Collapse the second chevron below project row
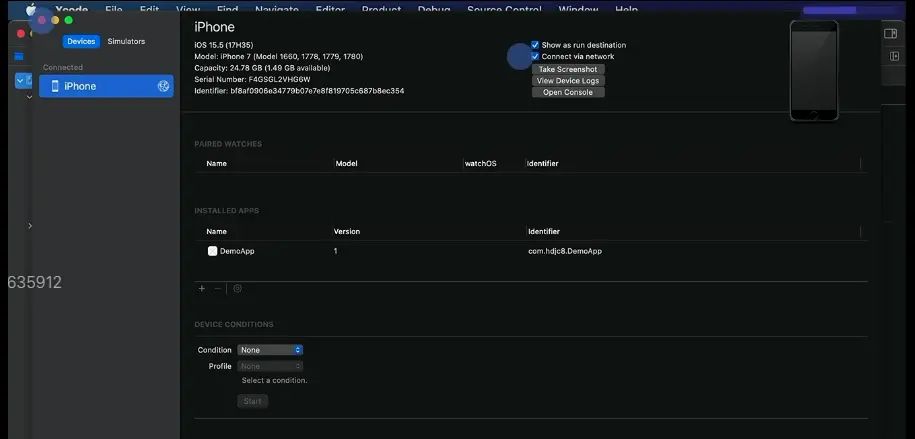The height and width of the screenshot is (439, 915). click(x=29, y=97)
